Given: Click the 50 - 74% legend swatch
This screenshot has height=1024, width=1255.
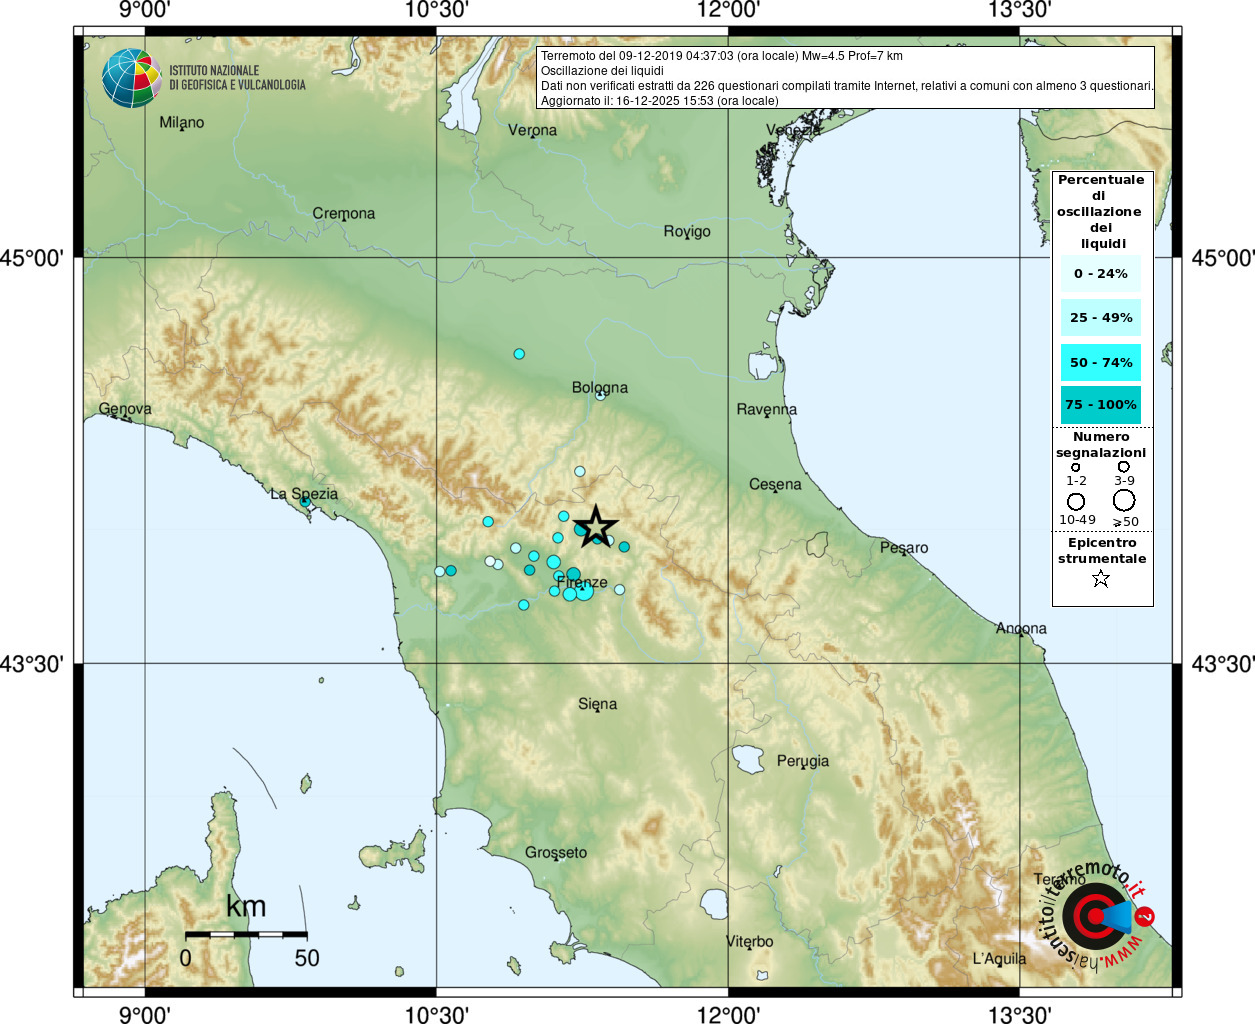Looking at the screenshot, I should (x=1101, y=362).
